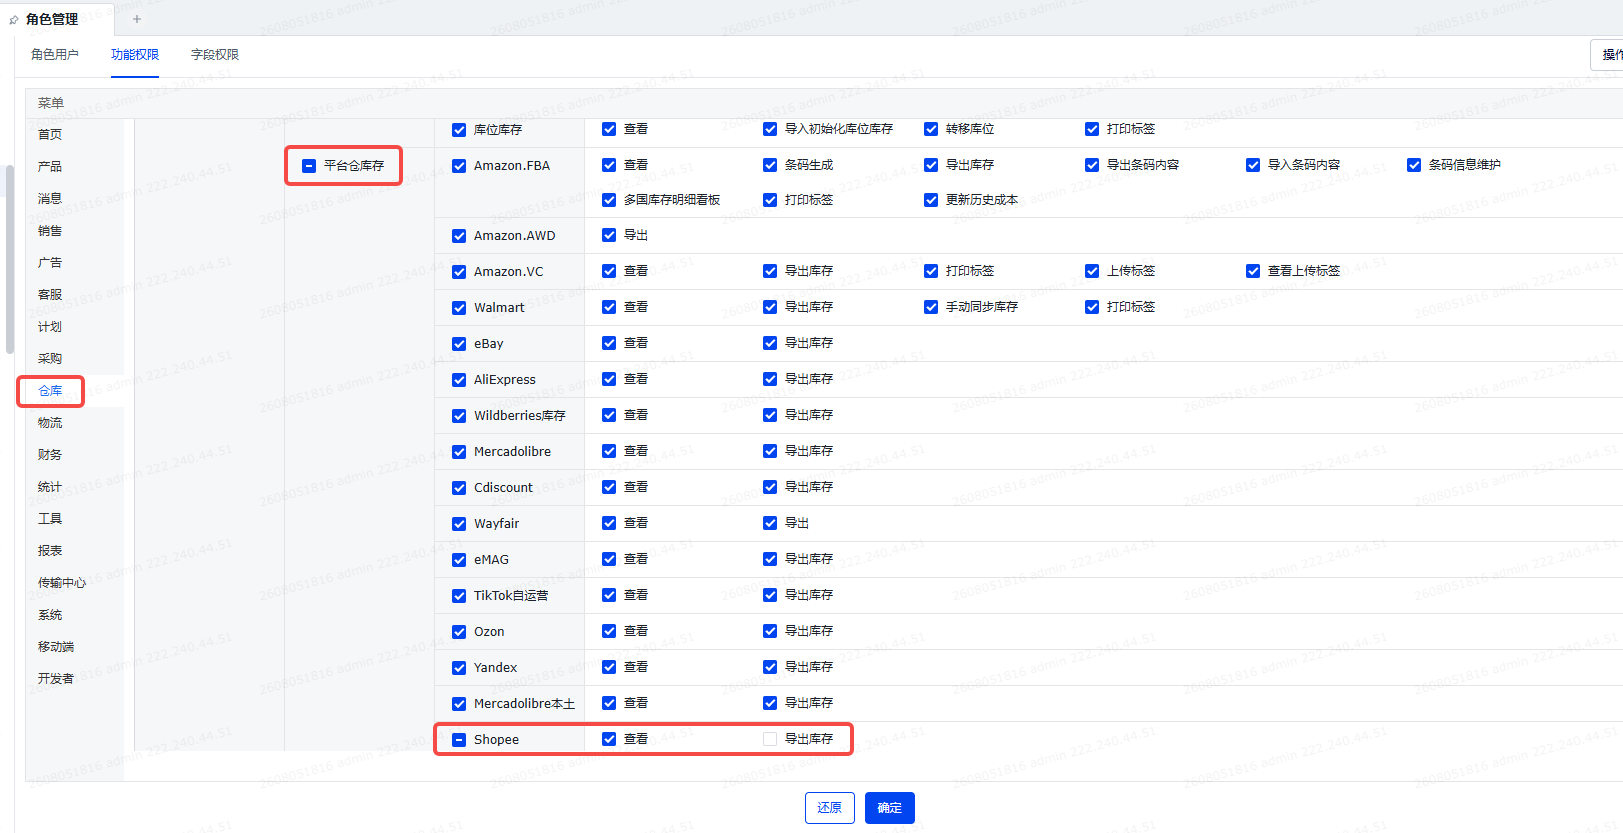The height and width of the screenshot is (833, 1623).
Task: Uncheck the Walmart checkbox
Action: [x=459, y=308]
